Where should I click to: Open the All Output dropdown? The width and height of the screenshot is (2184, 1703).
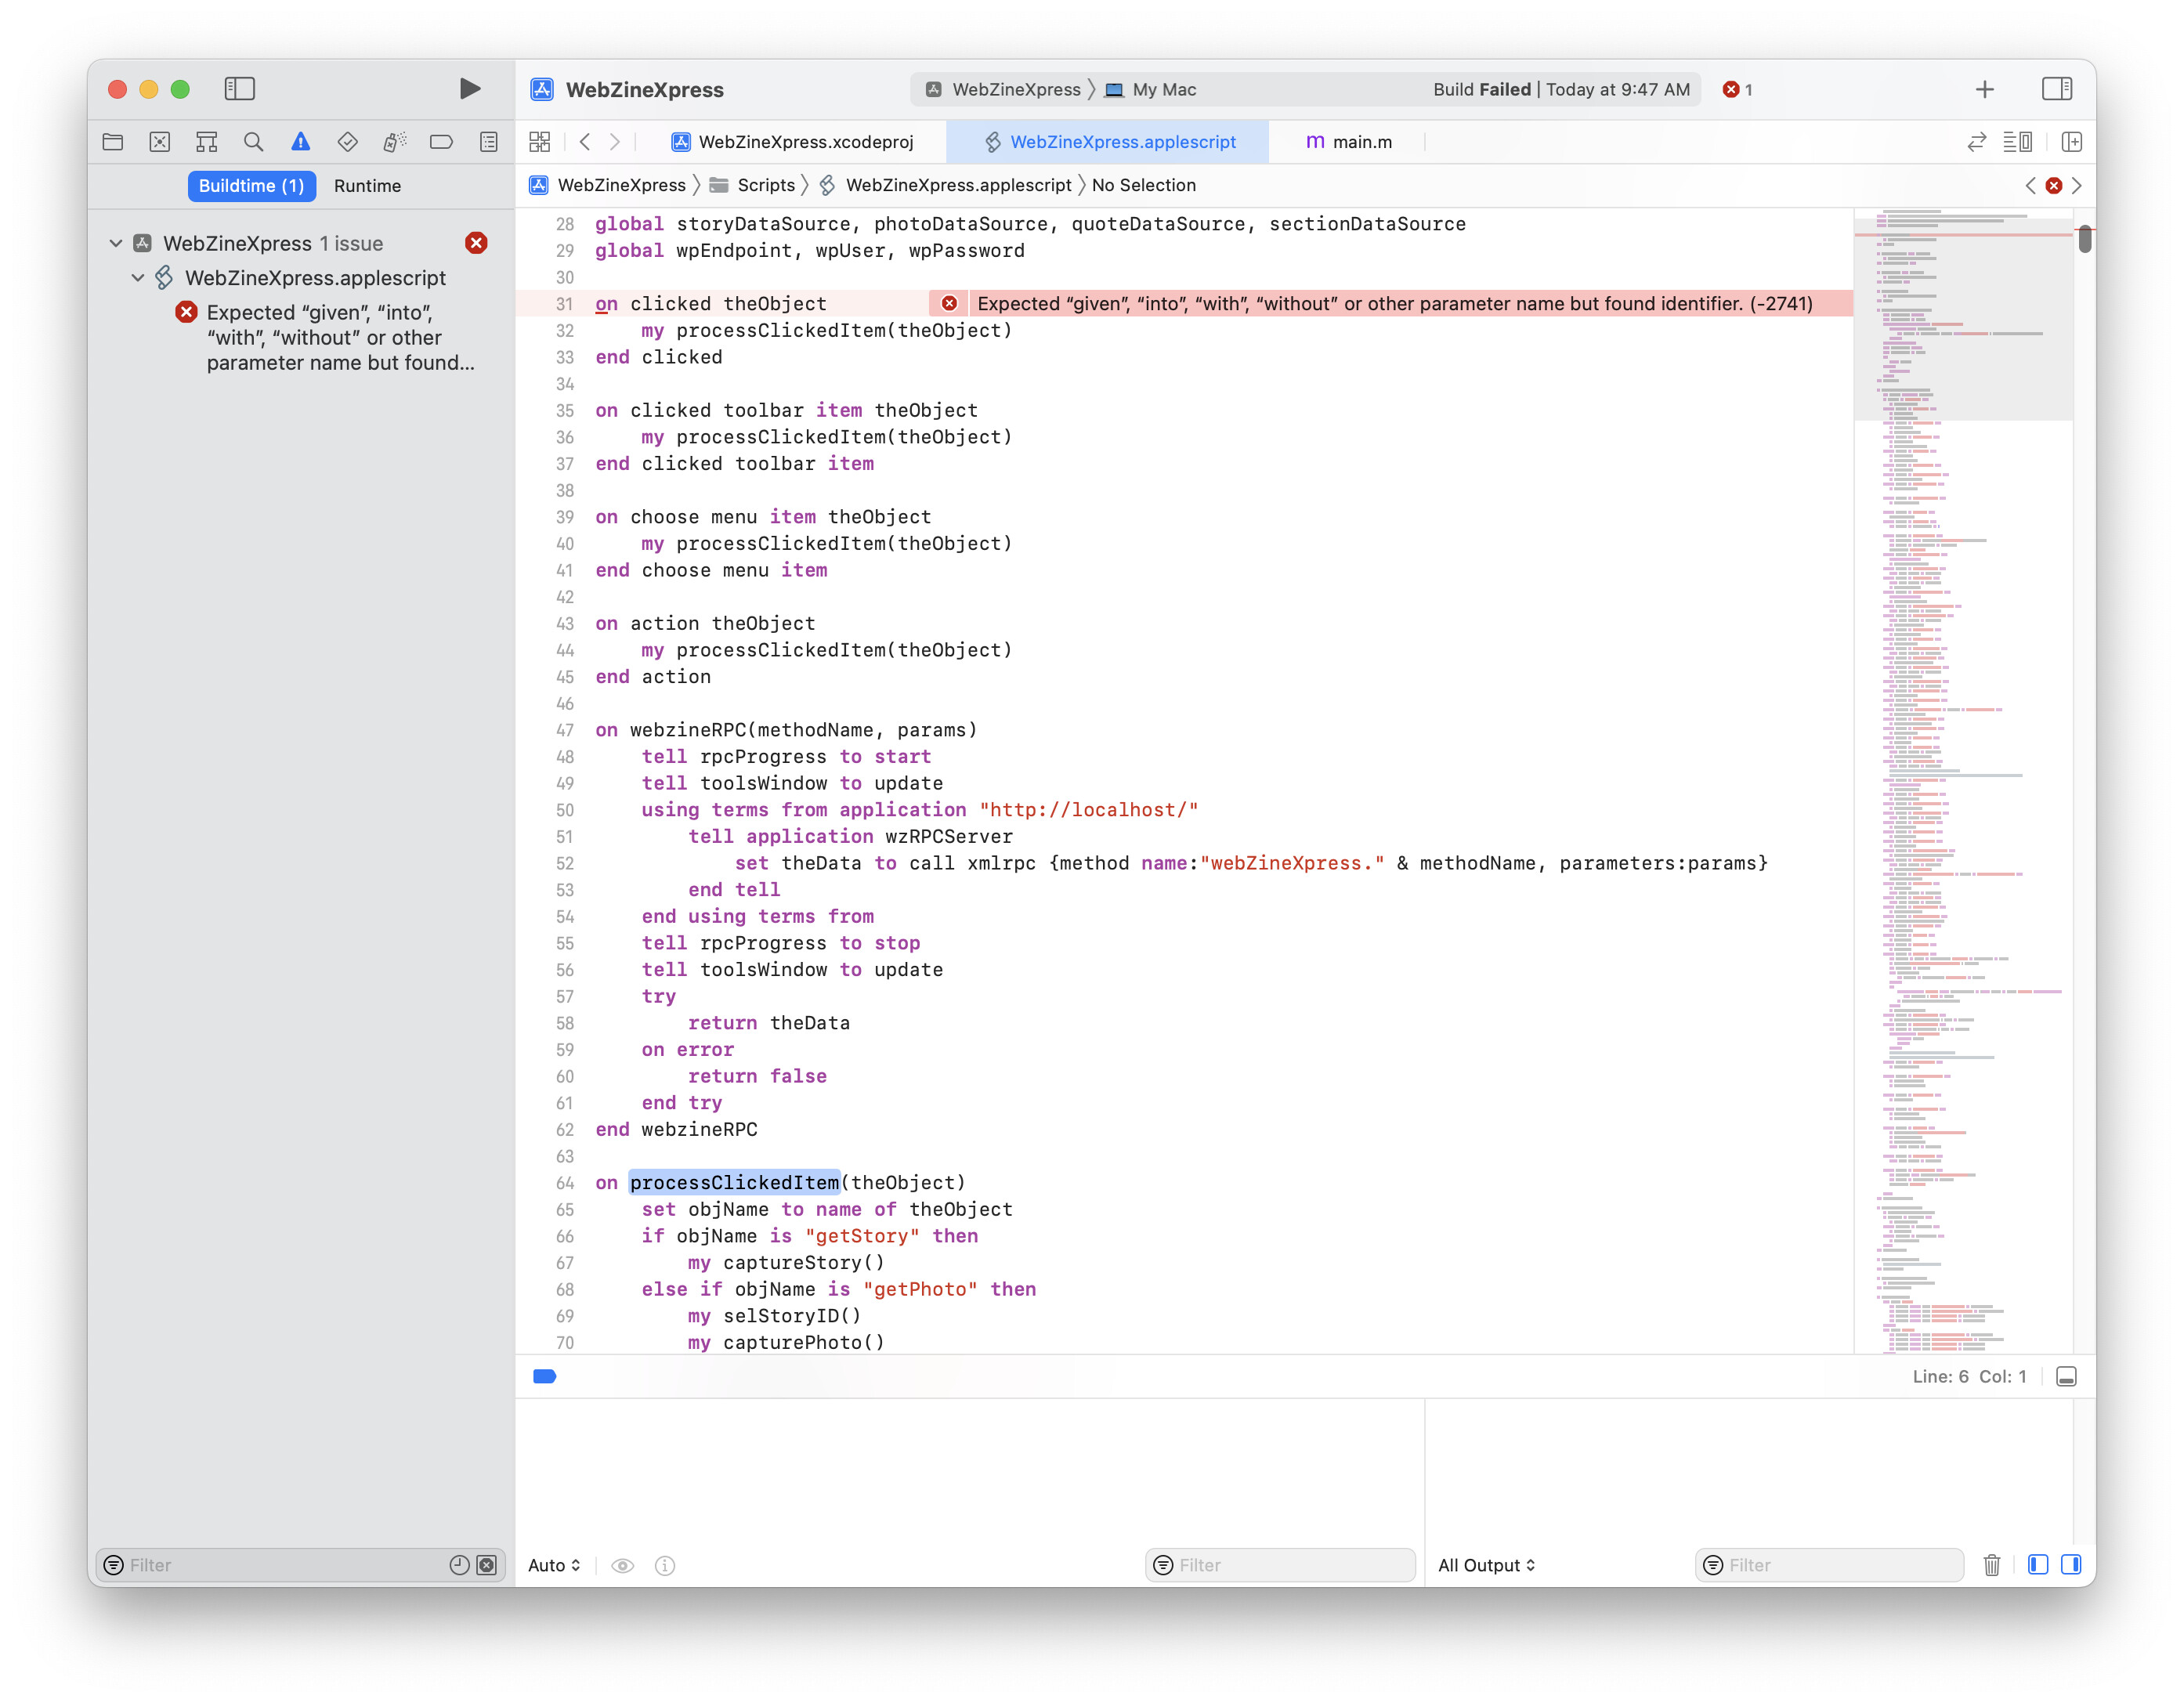1486,1565
